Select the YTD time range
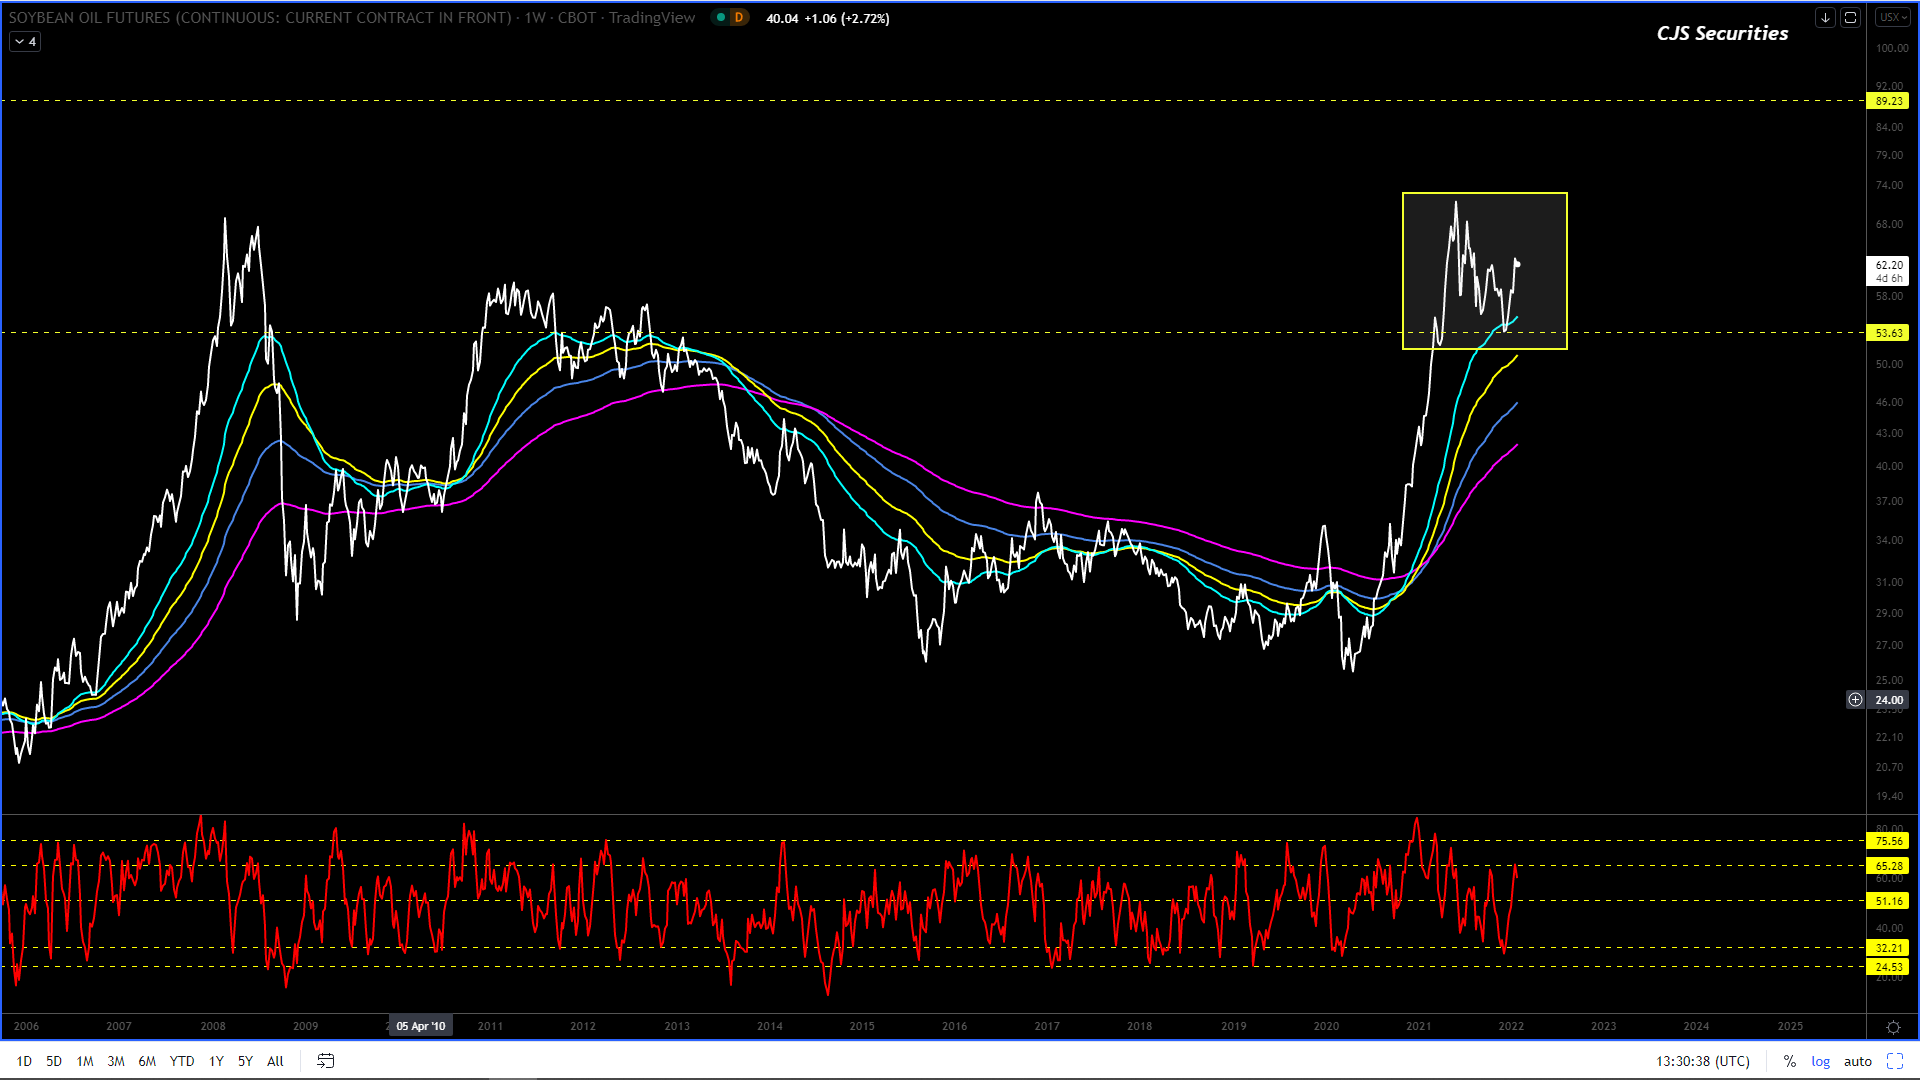The image size is (1920, 1080). (x=181, y=1061)
